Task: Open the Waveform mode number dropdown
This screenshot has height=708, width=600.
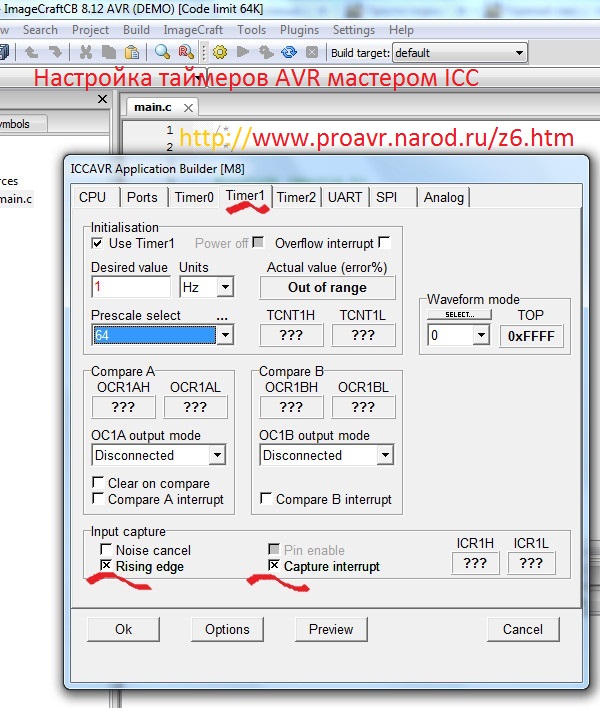Action: [x=481, y=335]
